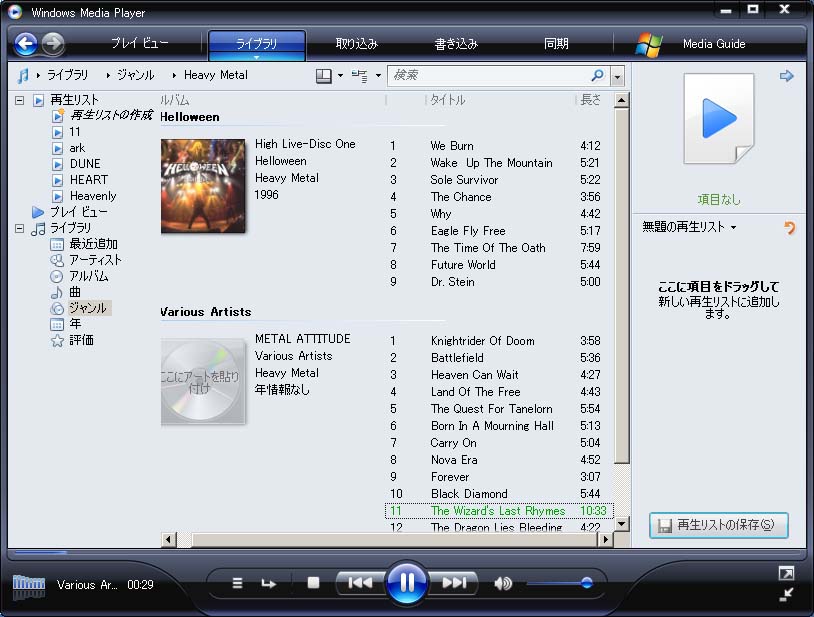Select 評価 in the library tree
Viewport: 814px width, 617px height.
click(82, 340)
